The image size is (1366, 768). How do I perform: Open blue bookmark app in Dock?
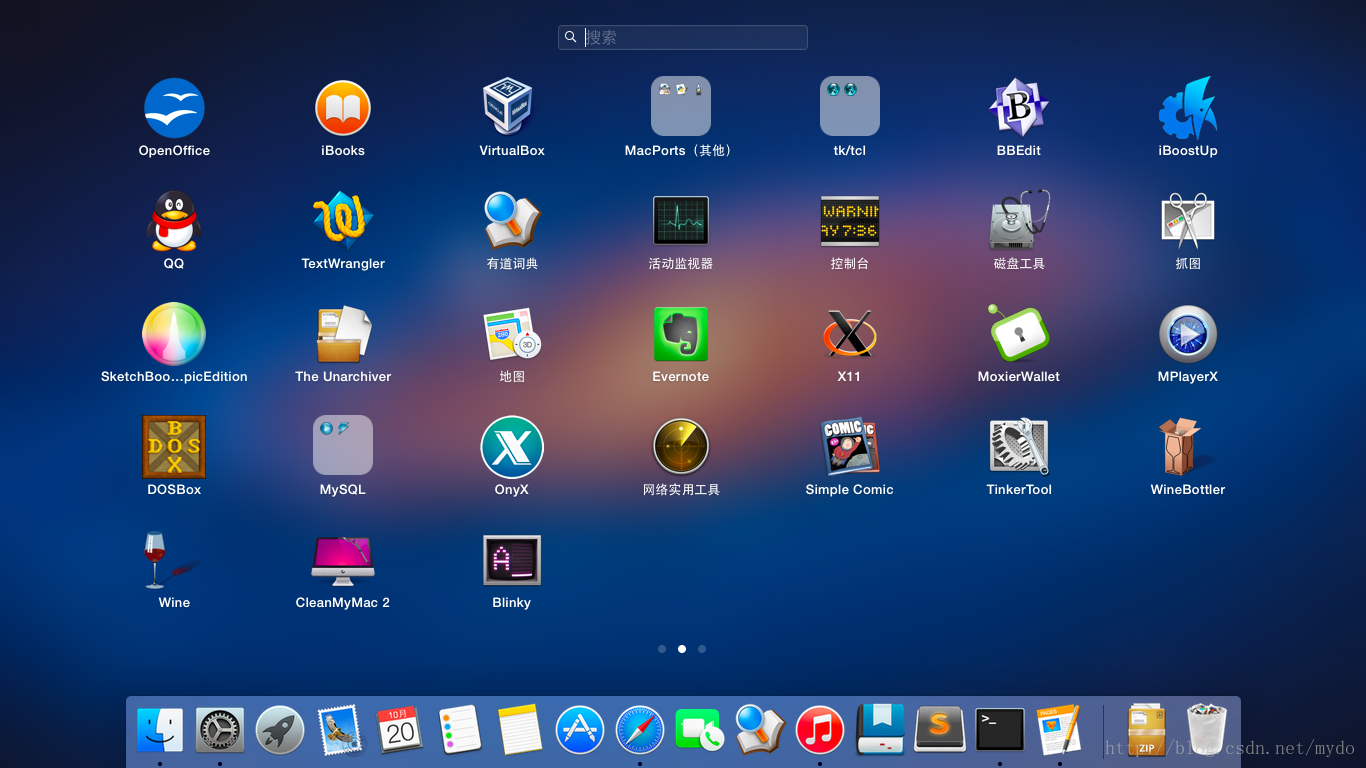pyautogui.click(x=880, y=730)
